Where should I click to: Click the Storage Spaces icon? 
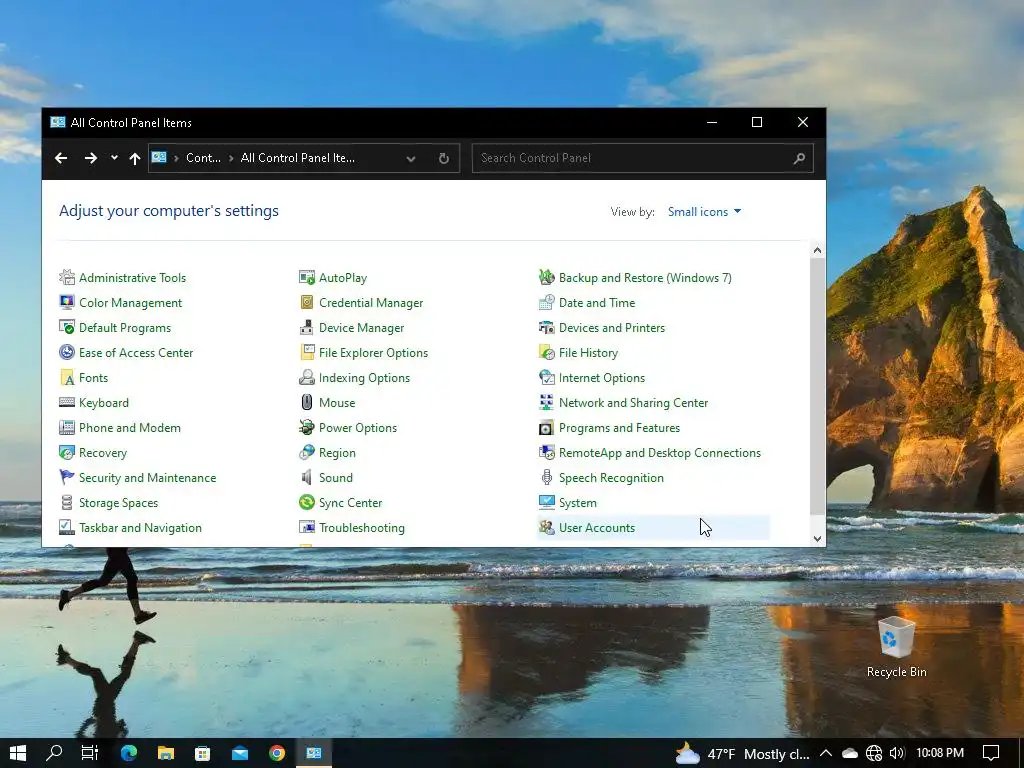pos(67,503)
